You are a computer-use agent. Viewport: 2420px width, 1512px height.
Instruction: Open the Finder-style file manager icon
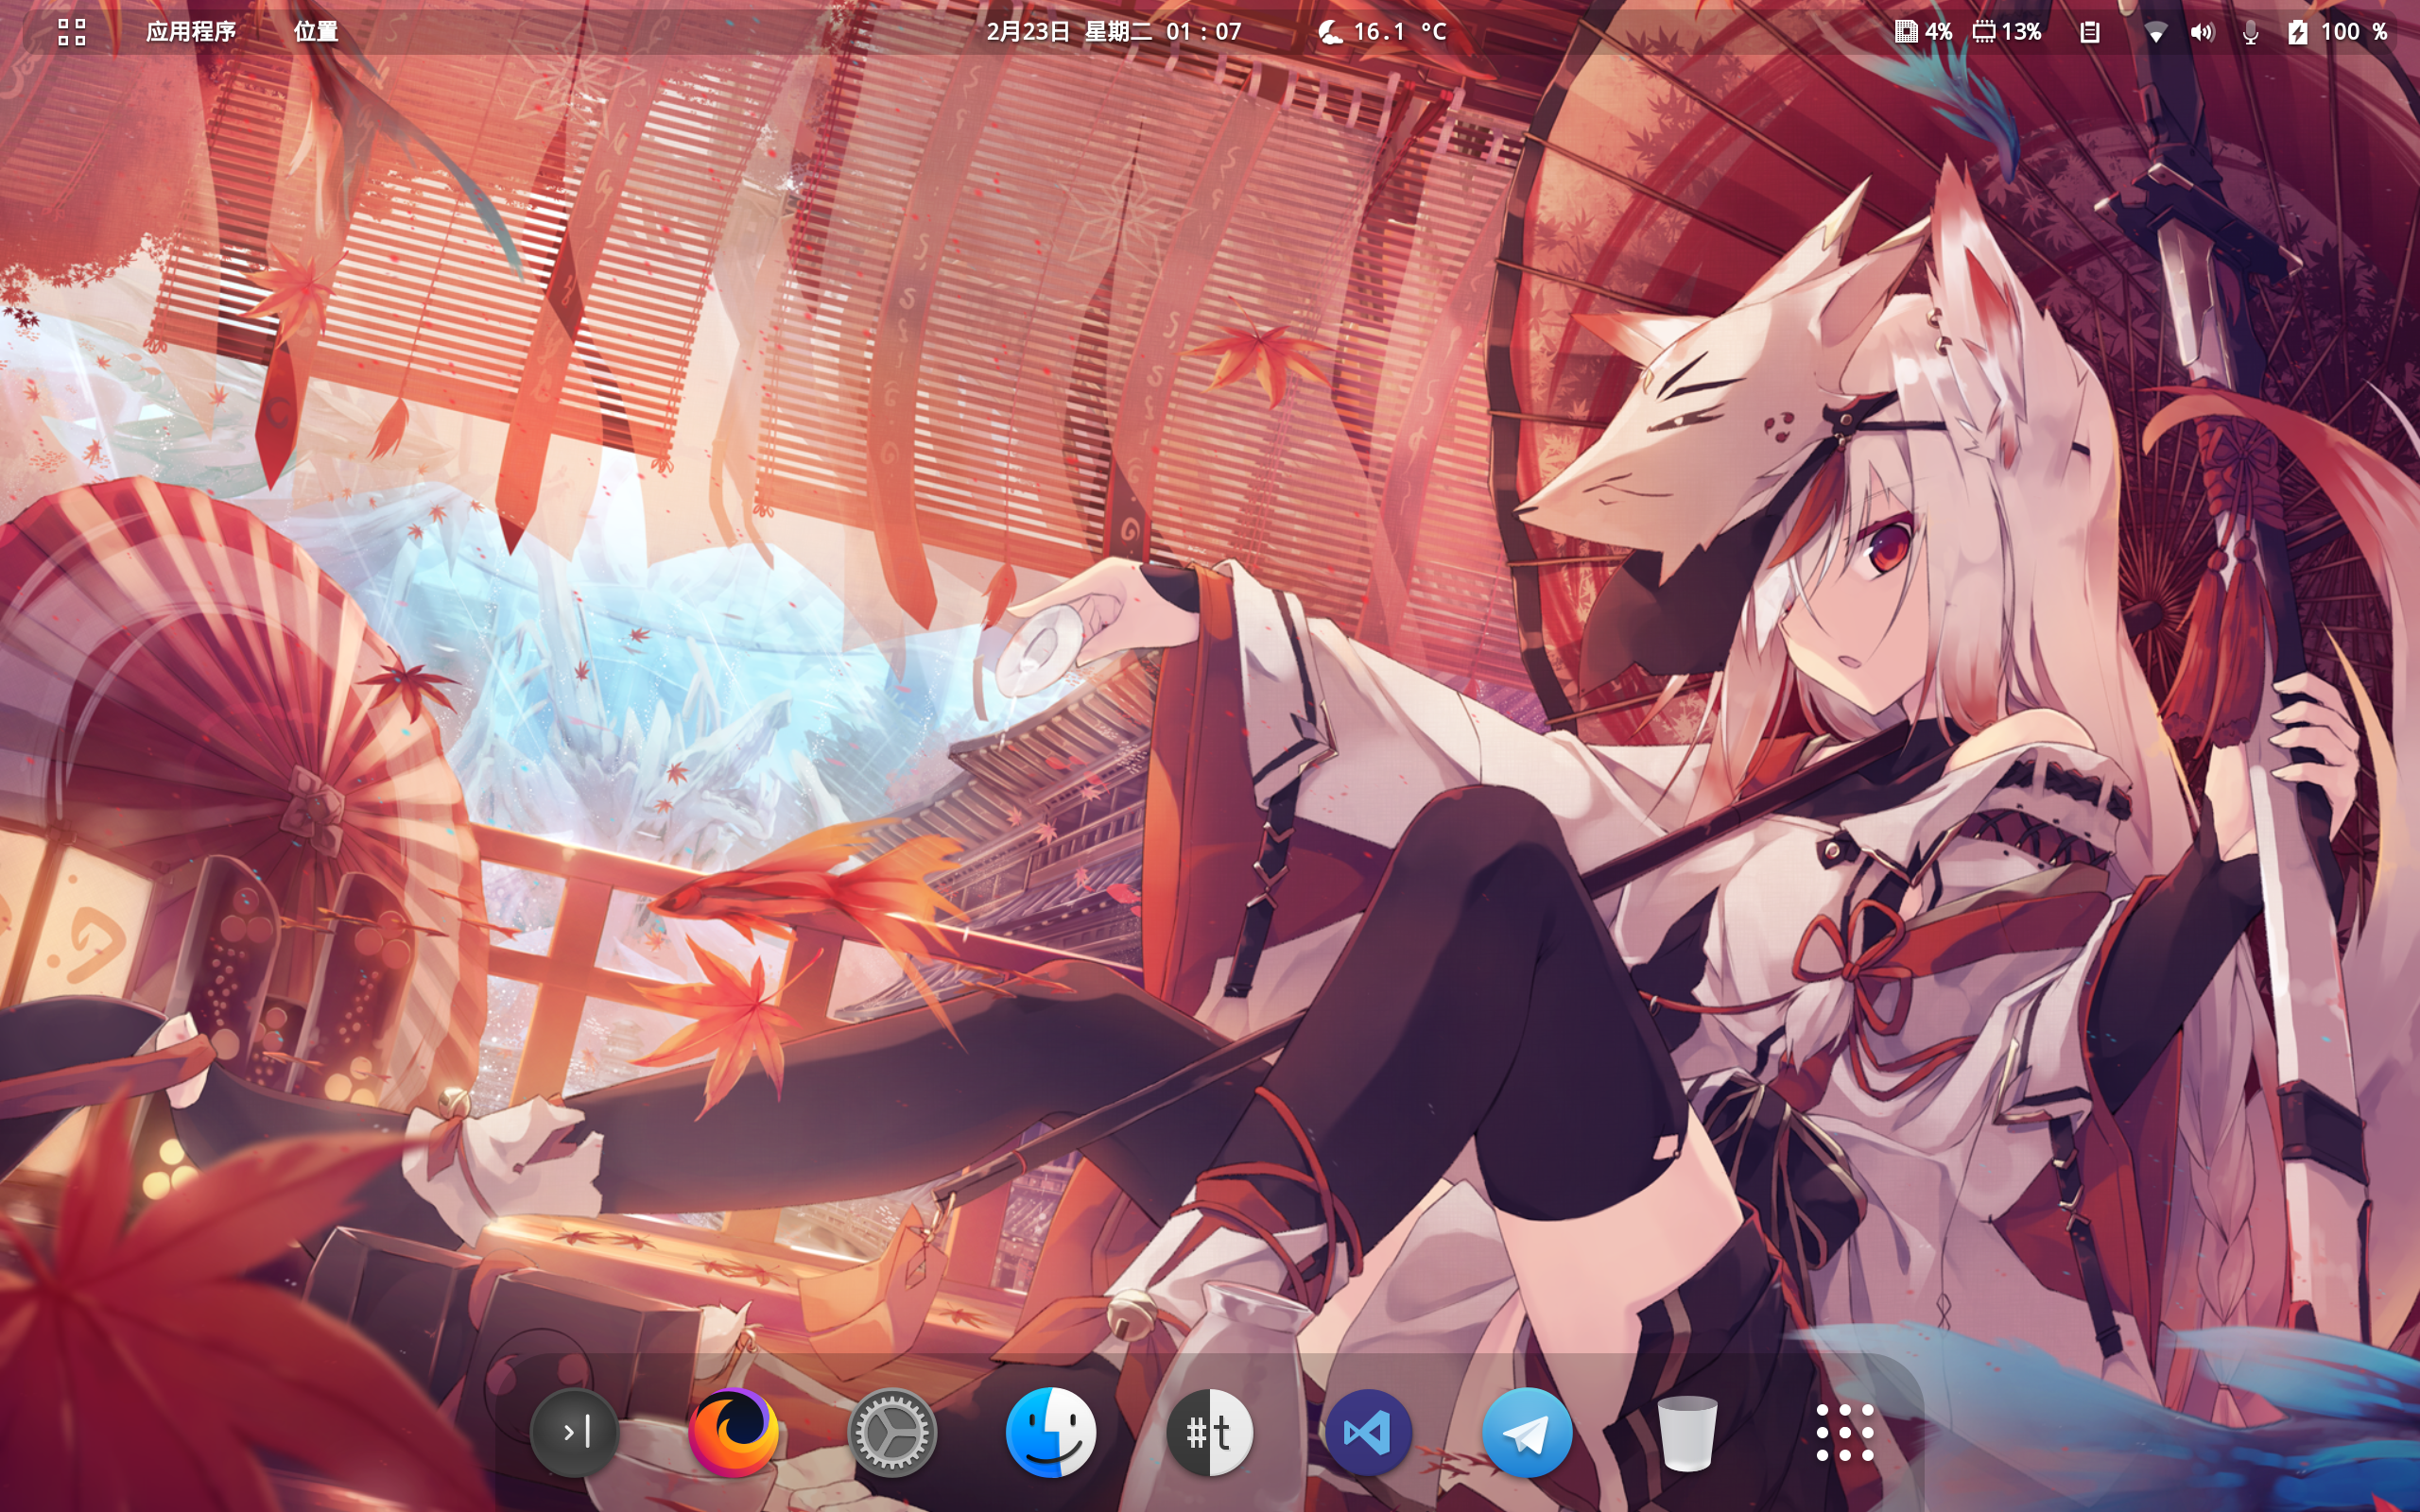[x=1050, y=1432]
